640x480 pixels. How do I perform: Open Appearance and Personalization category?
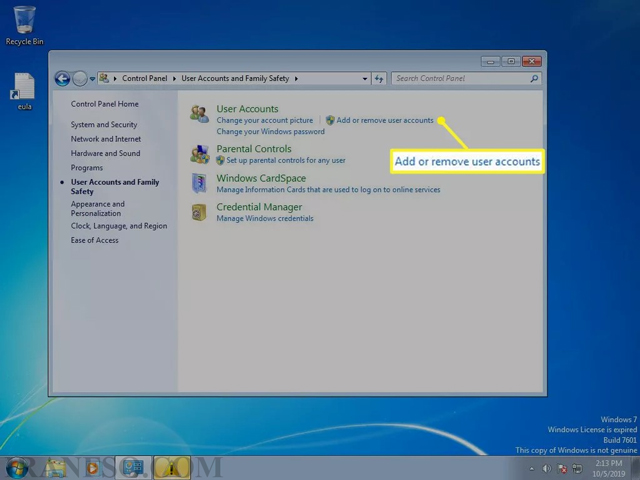coord(98,208)
